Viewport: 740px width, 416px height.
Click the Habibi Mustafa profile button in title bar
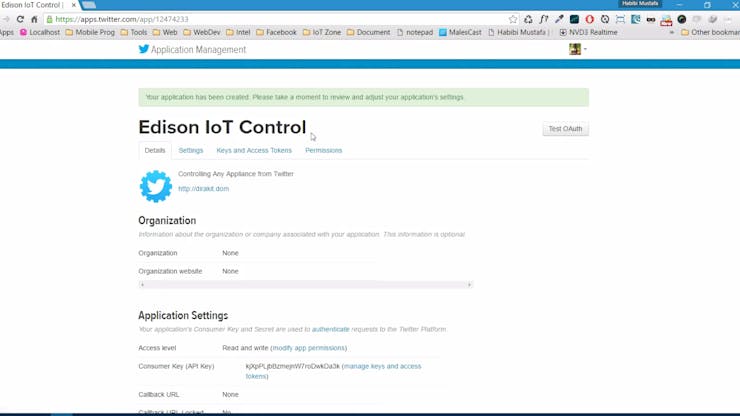tap(640, 4)
